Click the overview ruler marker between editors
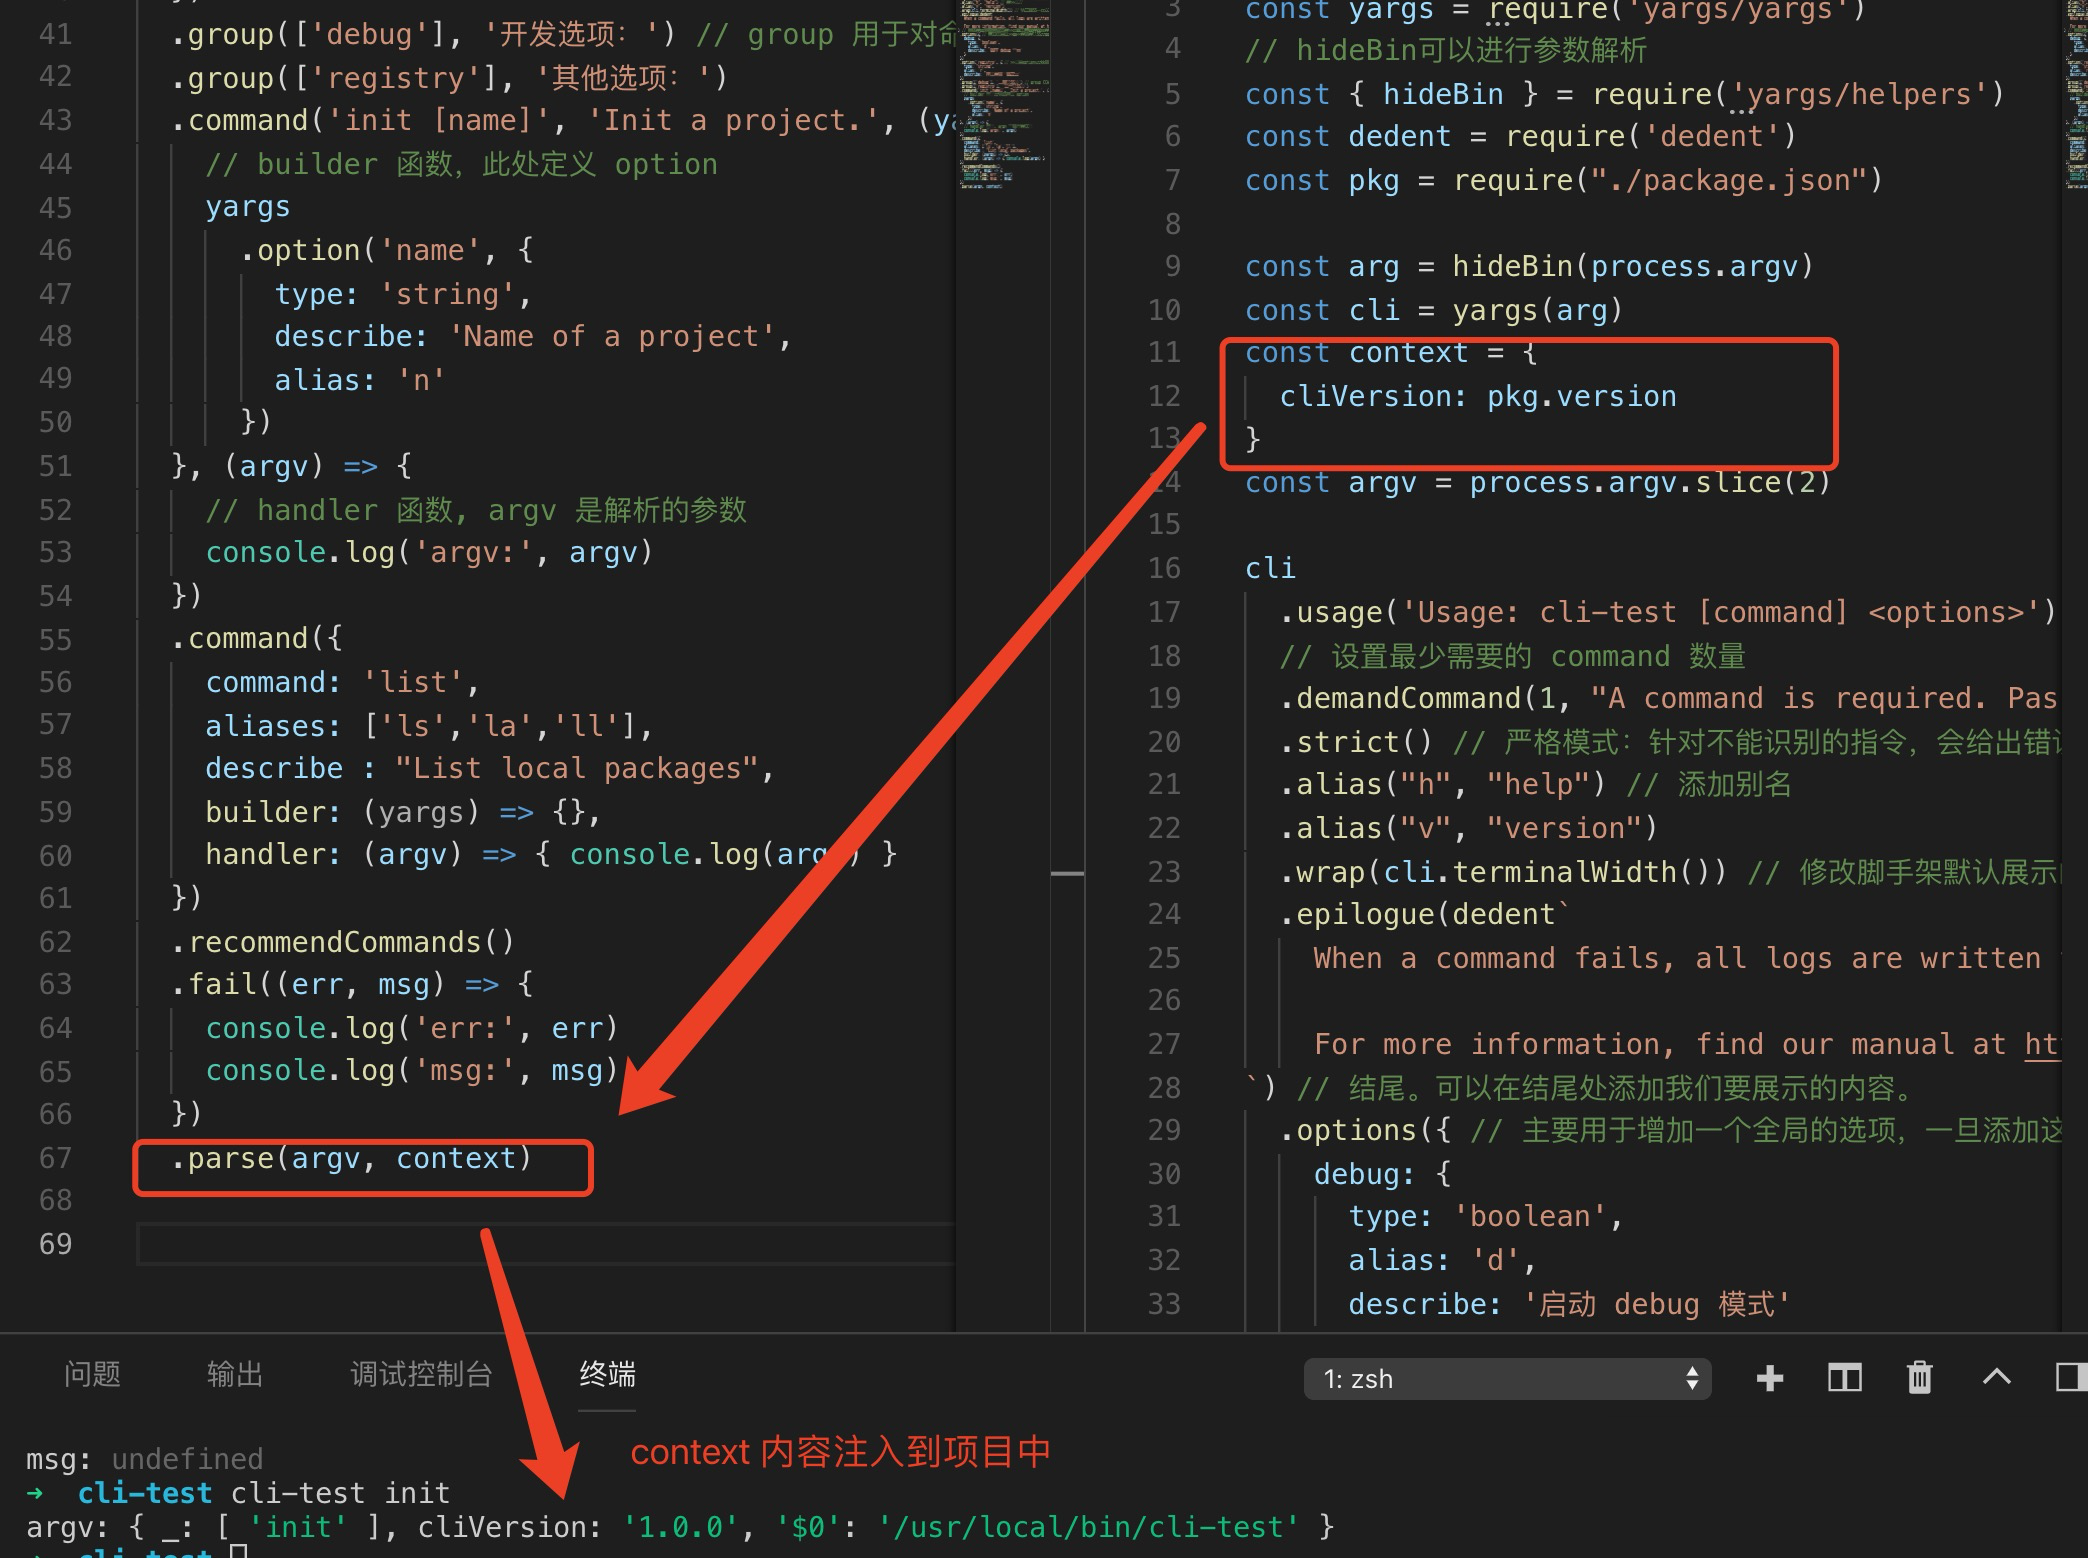The image size is (2088, 1558). coord(1067,873)
